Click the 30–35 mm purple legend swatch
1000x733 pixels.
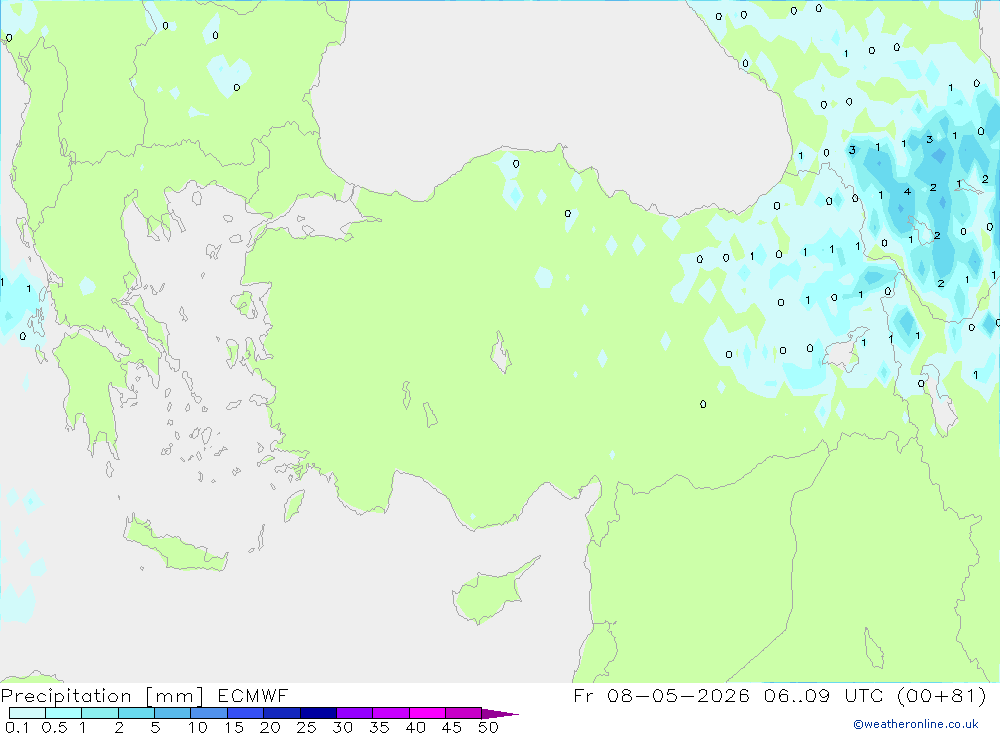pyautogui.click(x=354, y=713)
